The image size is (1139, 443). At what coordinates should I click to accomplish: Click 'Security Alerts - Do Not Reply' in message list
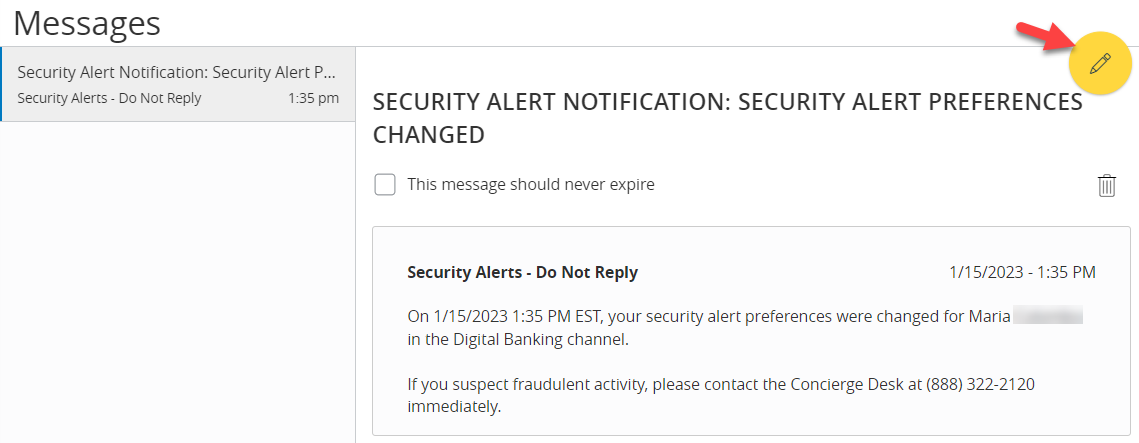pos(109,98)
